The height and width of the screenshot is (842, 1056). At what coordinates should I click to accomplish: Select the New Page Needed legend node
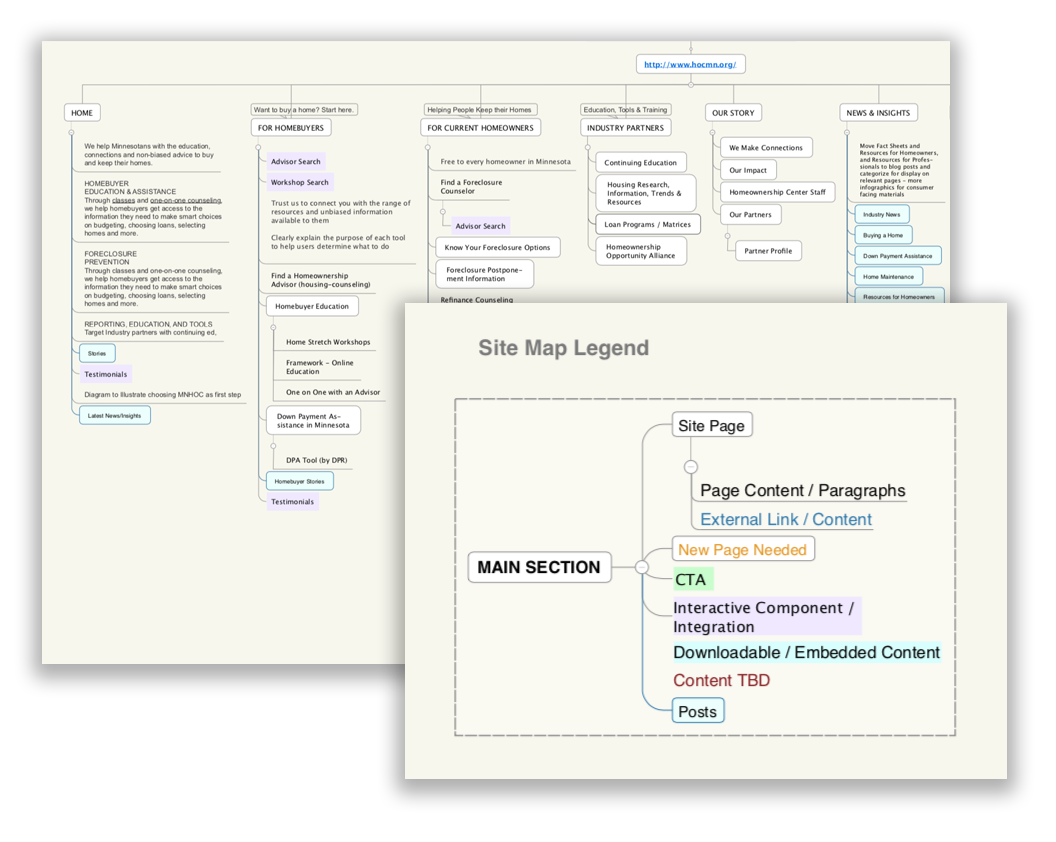point(742,549)
